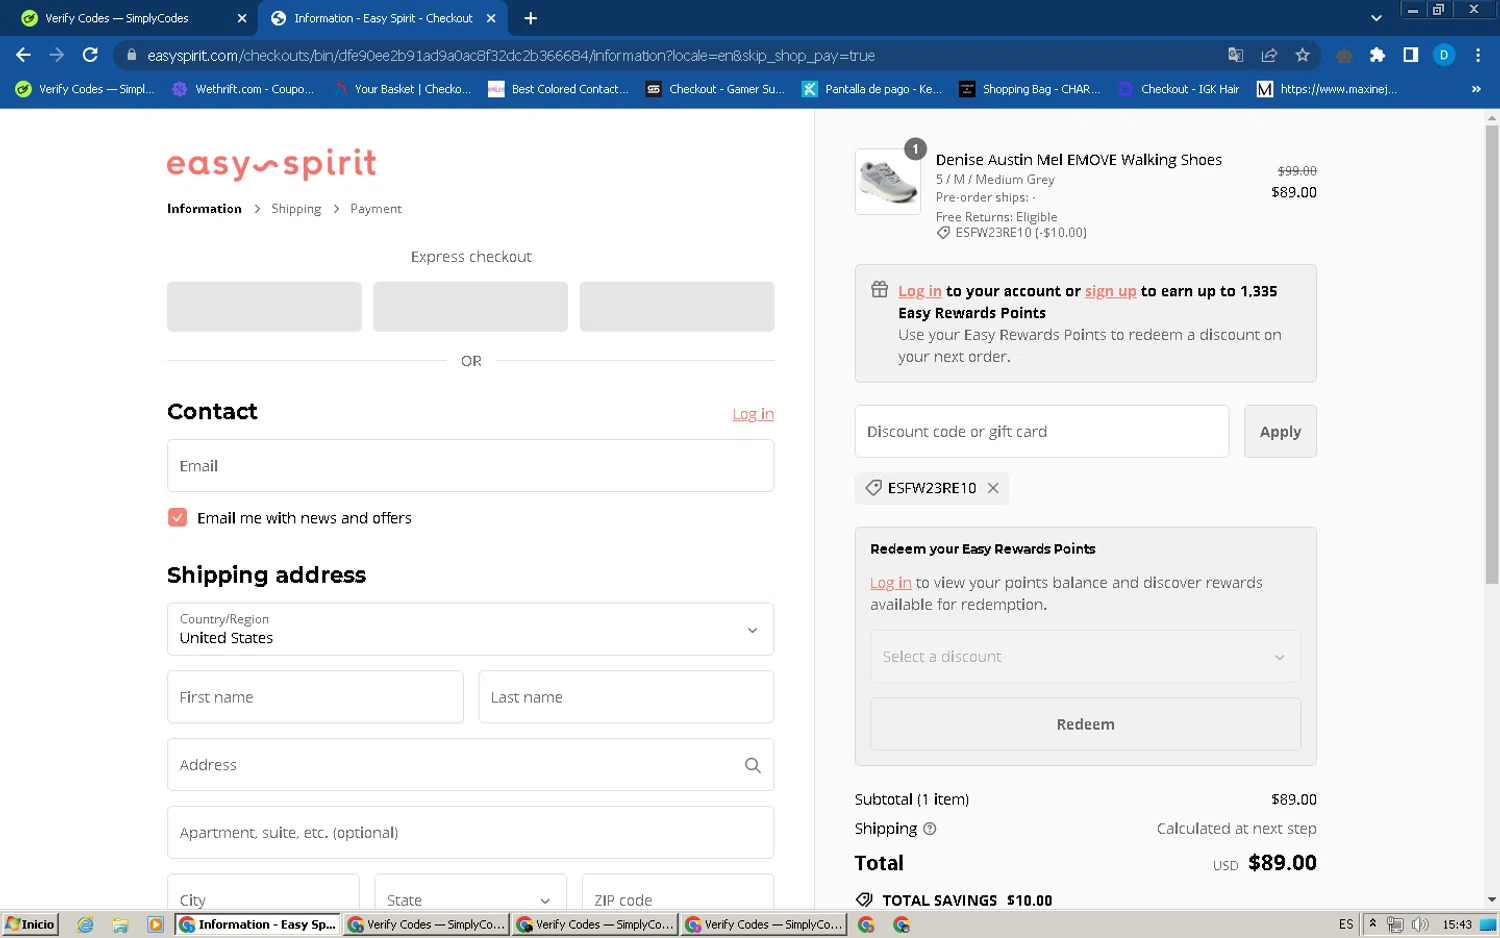Click the Discount code or gift card field
The height and width of the screenshot is (938, 1500).
point(1041,432)
